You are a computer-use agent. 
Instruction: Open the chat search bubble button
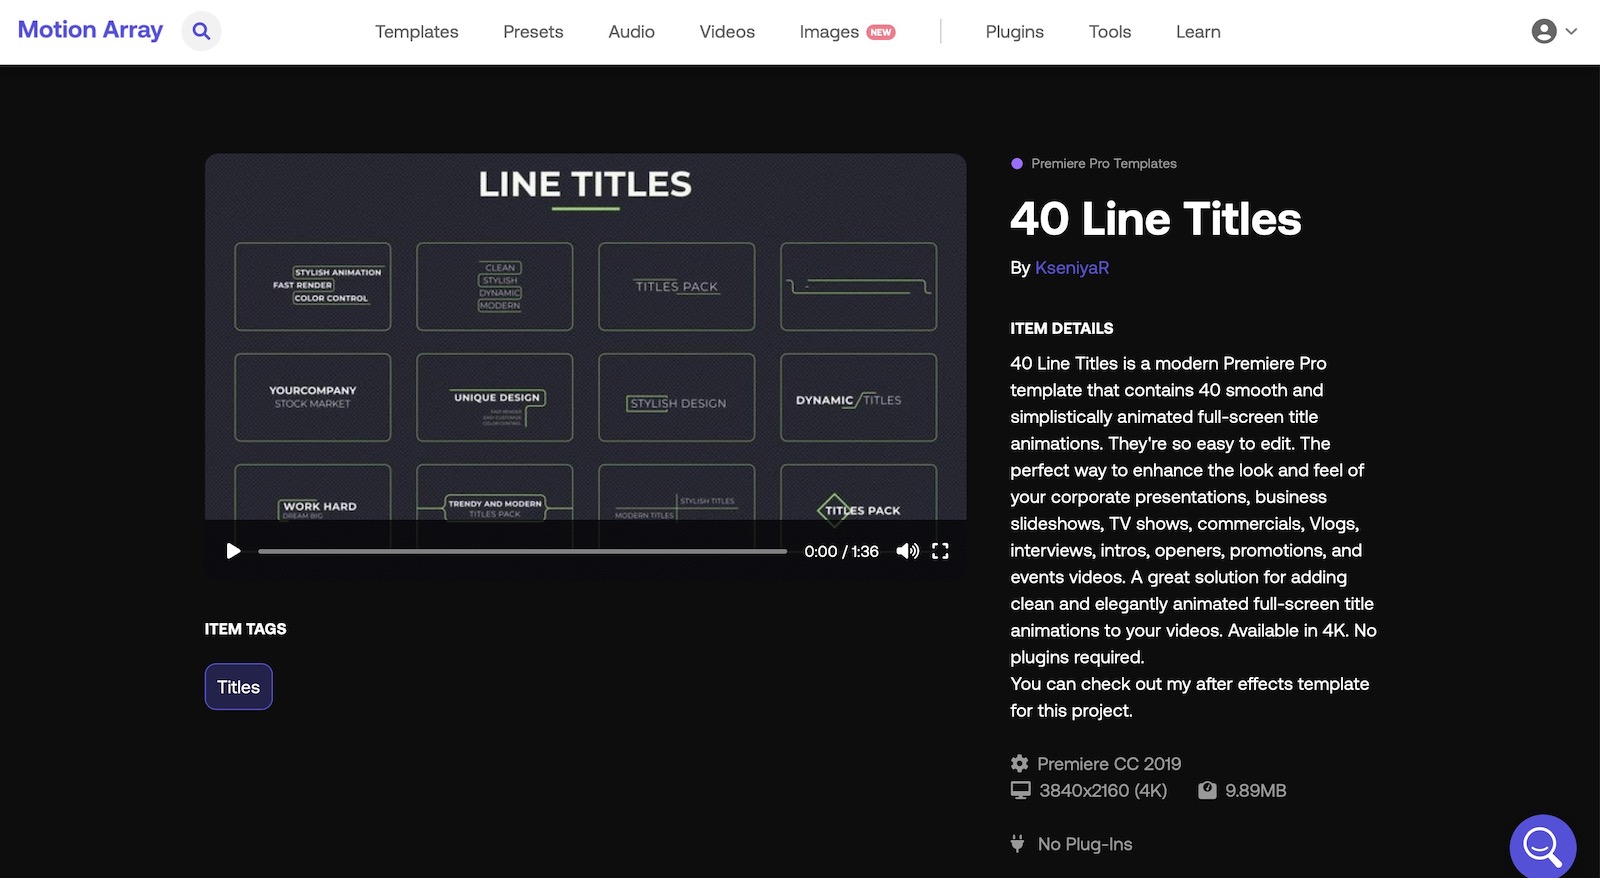pos(1542,846)
